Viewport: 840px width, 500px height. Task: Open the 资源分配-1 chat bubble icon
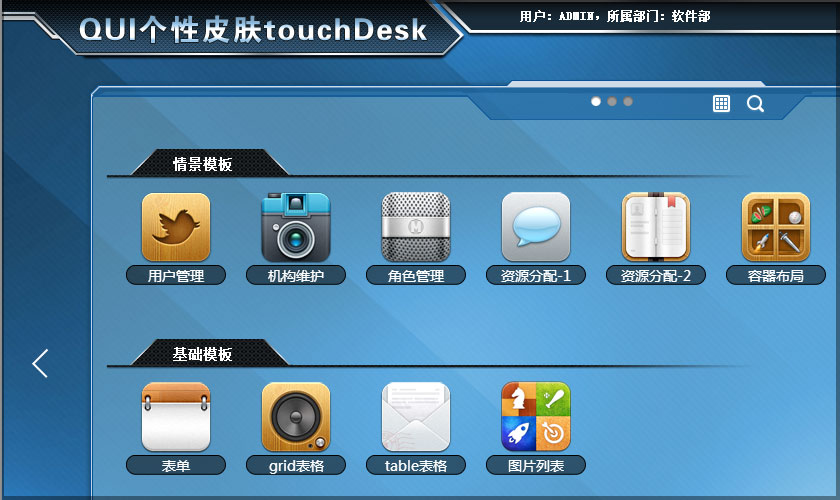coord(536,227)
